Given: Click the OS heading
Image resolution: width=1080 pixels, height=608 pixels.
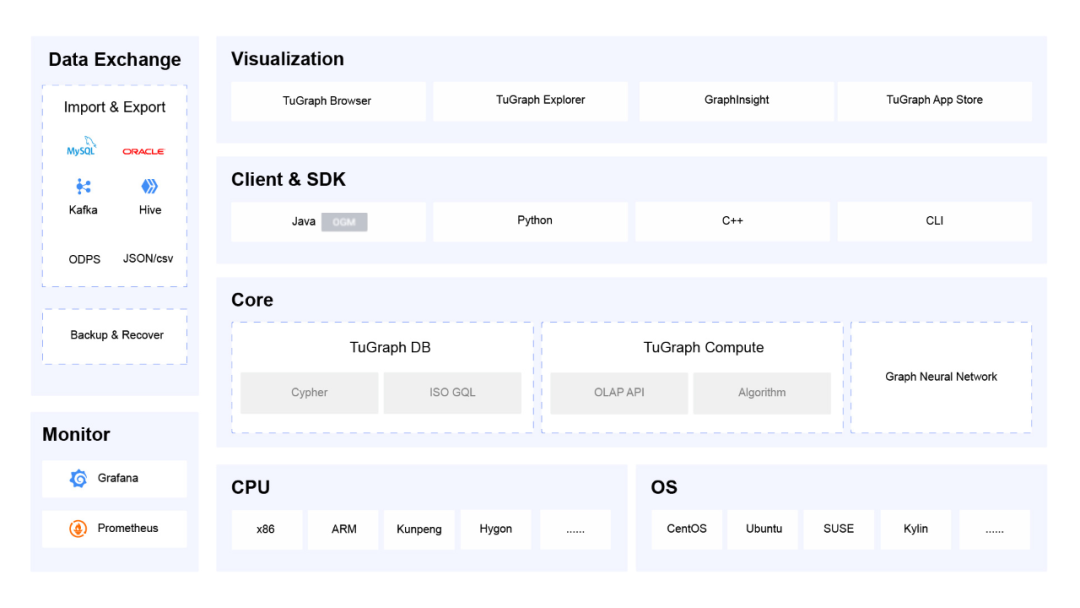Looking at the screenshot, I should 664,488.
